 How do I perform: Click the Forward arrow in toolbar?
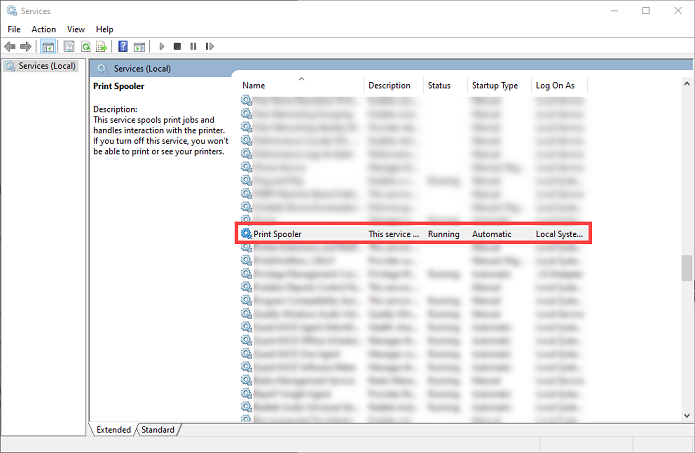pos(25,46)
